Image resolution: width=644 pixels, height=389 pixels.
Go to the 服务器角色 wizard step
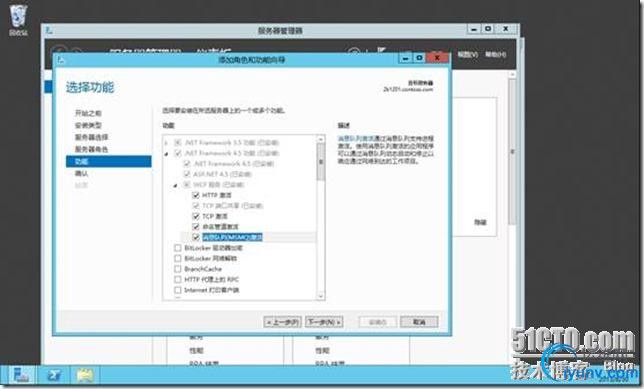point(91,149)
